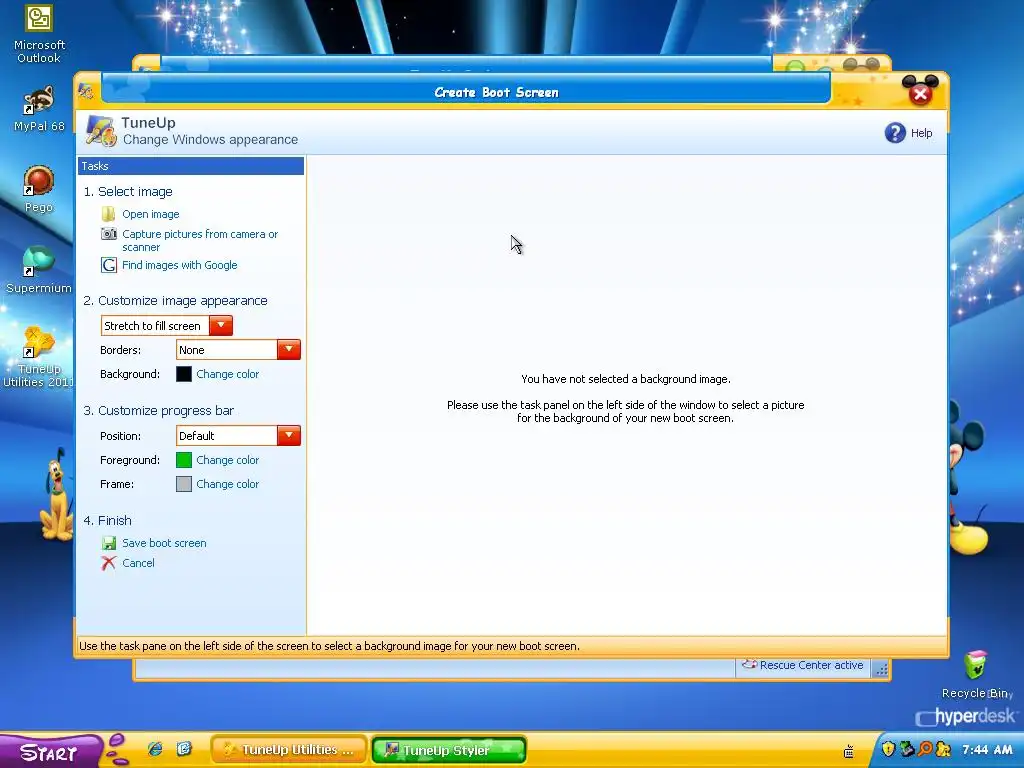Click the Save boot screen link
Screen dimensions: 1024x768
[164, 543]
